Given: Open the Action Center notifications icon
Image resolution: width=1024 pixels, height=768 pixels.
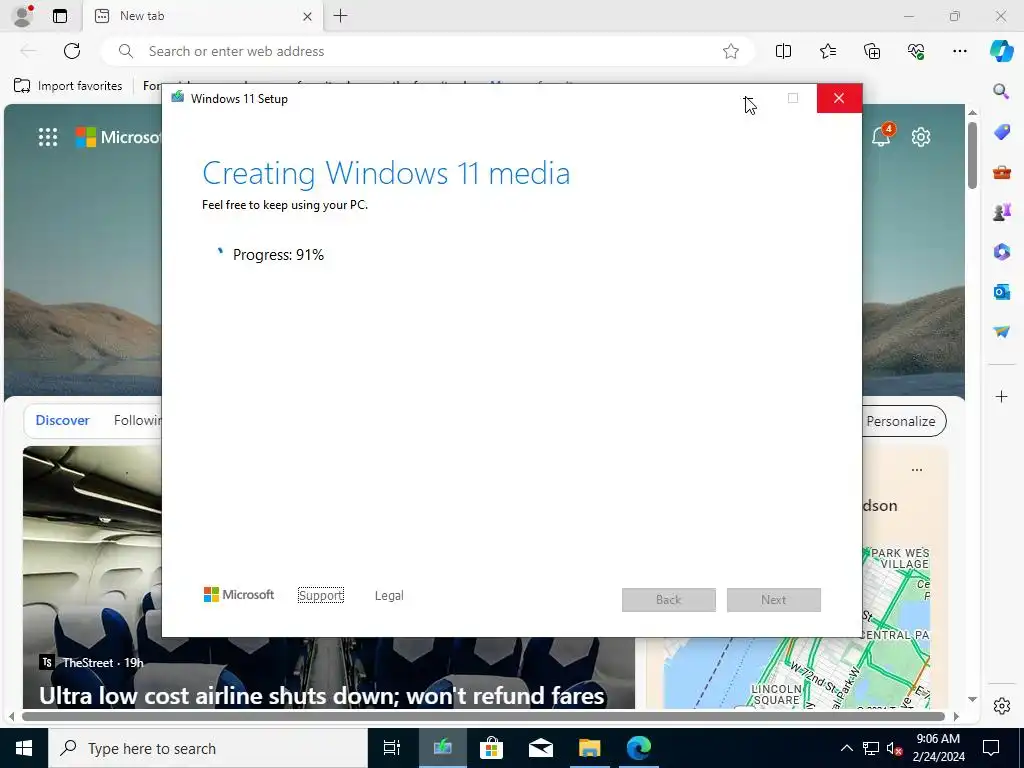Looking at the screenshot, I should (x=991, y=748).
